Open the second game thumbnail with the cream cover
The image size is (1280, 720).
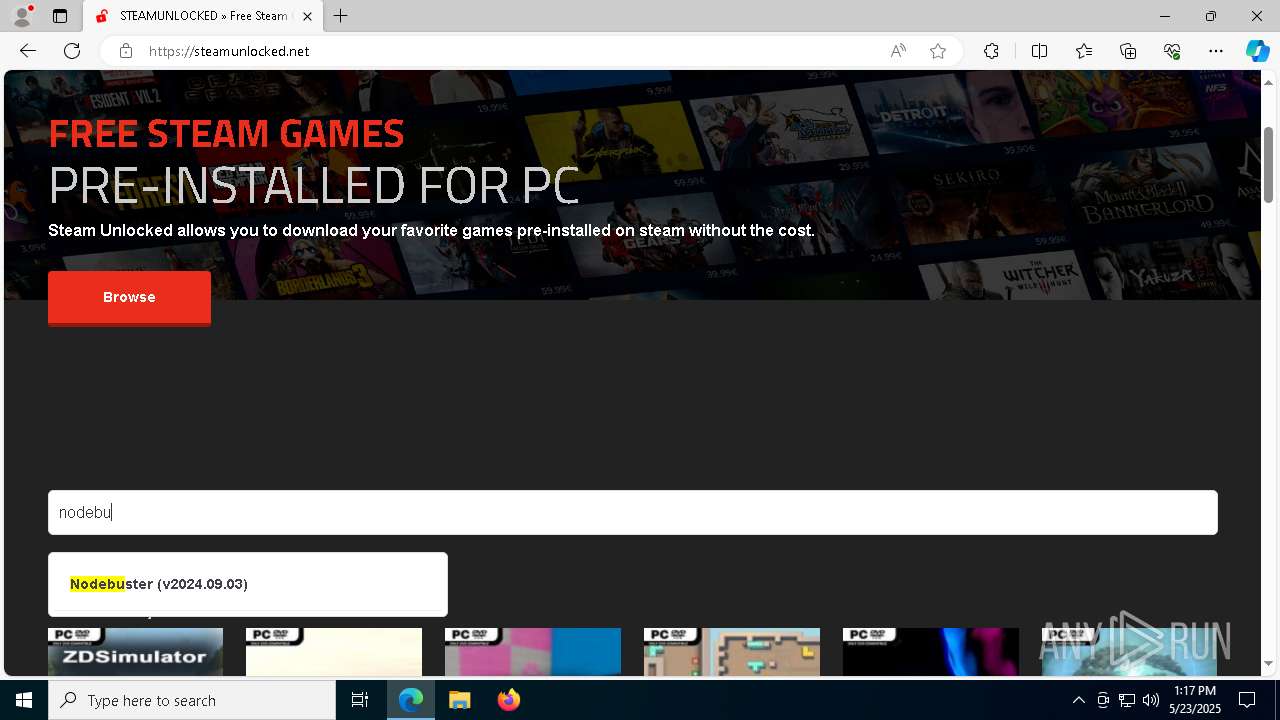334,651
